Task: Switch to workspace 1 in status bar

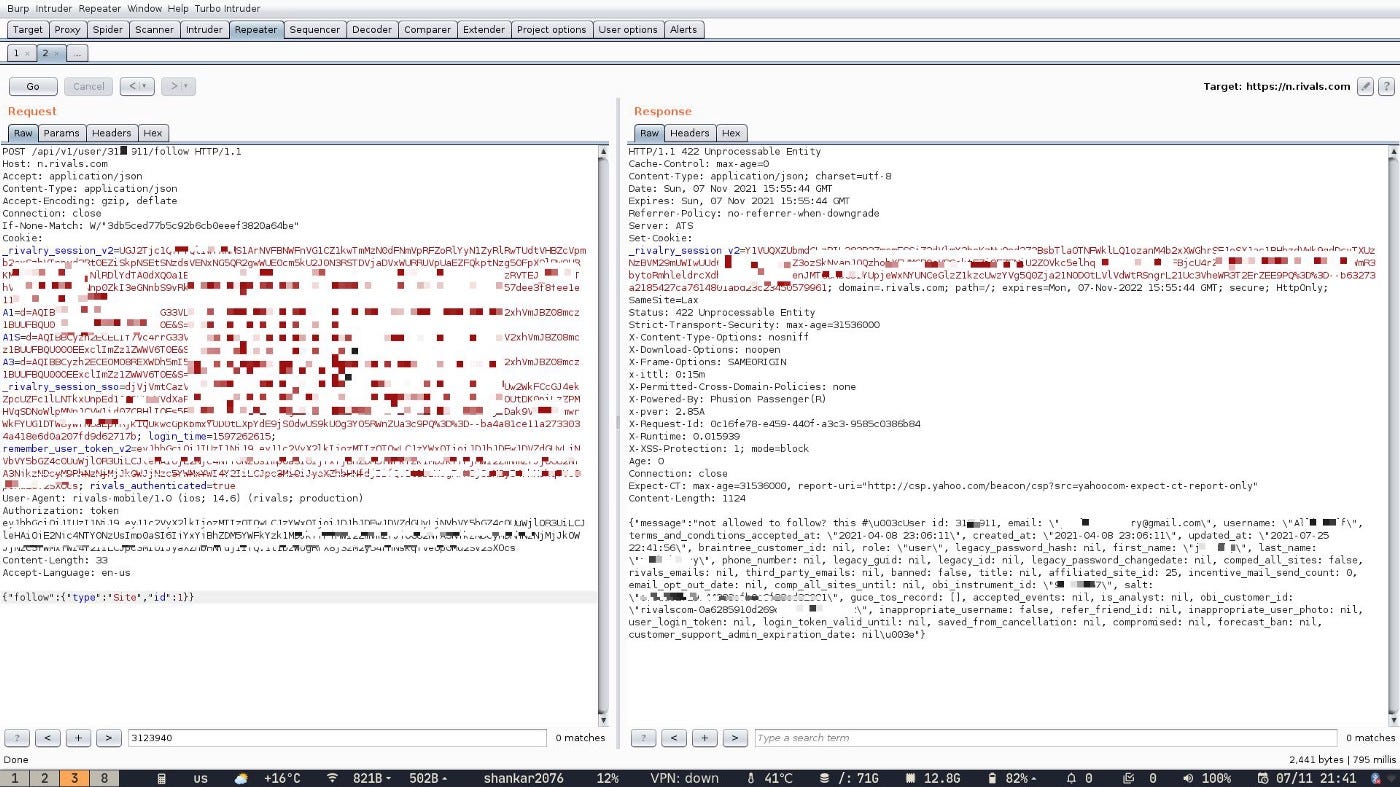Action: [15, 778]
